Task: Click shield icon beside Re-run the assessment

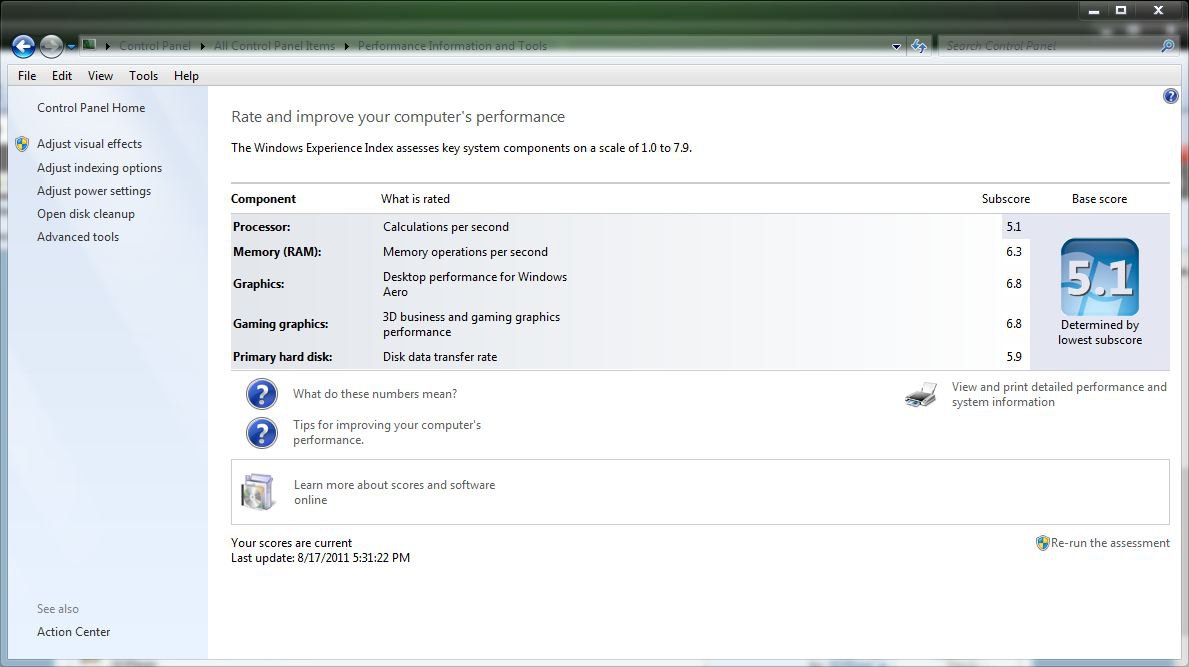Action: tap(1043, 543)
